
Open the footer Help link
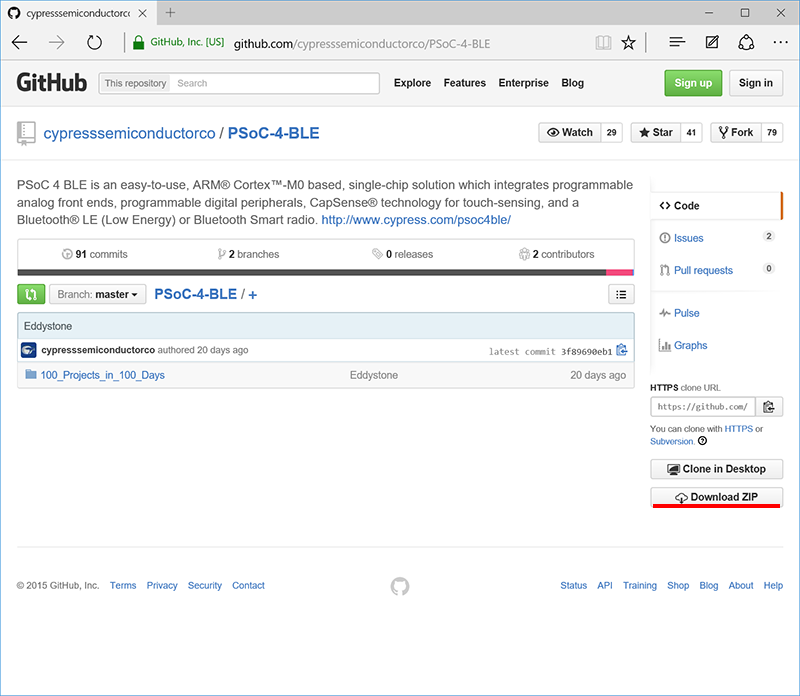pyautogui.click(x=773, y=585)
